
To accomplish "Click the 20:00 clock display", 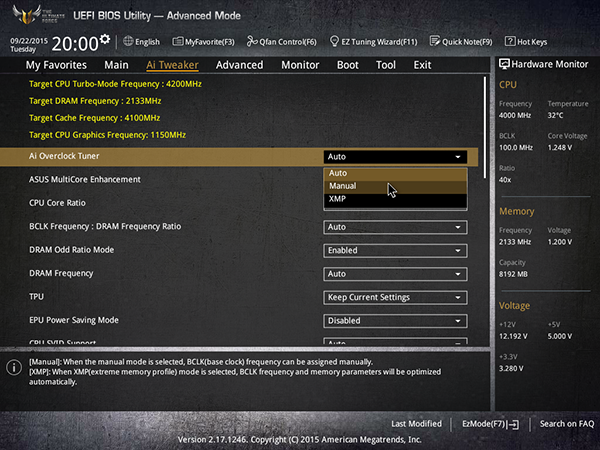I will 75,44.
